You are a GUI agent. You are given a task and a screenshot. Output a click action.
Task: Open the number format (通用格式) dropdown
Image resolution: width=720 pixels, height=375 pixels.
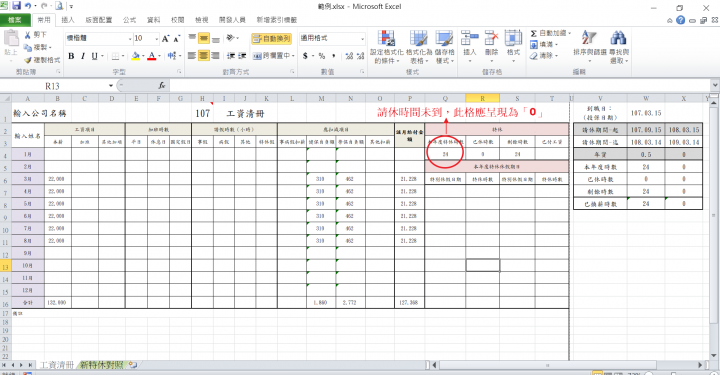tap(362, 39)
